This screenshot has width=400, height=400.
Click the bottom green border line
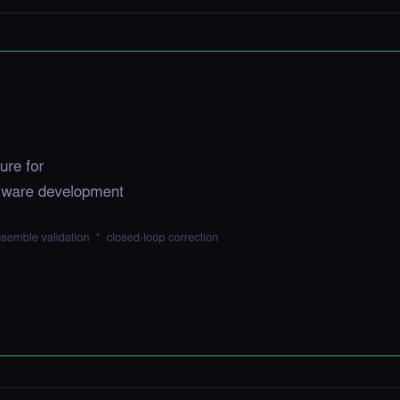(200, 356)
